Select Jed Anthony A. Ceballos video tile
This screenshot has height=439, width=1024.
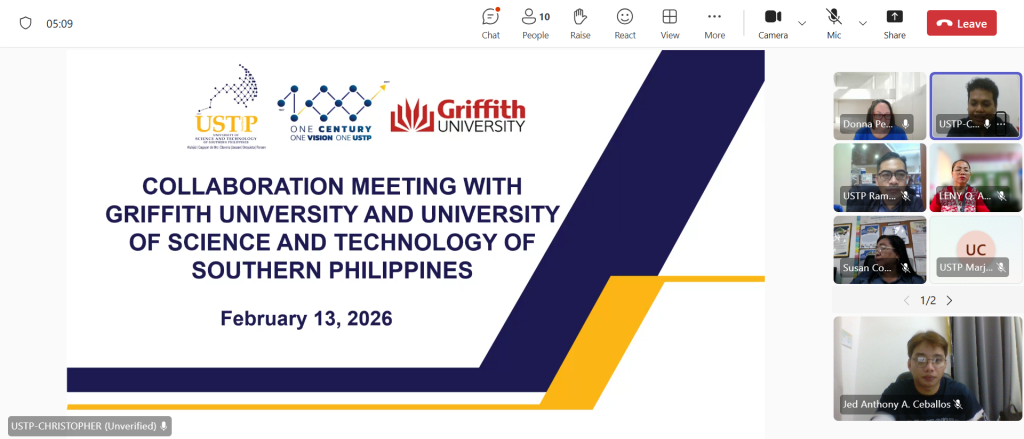927,366
